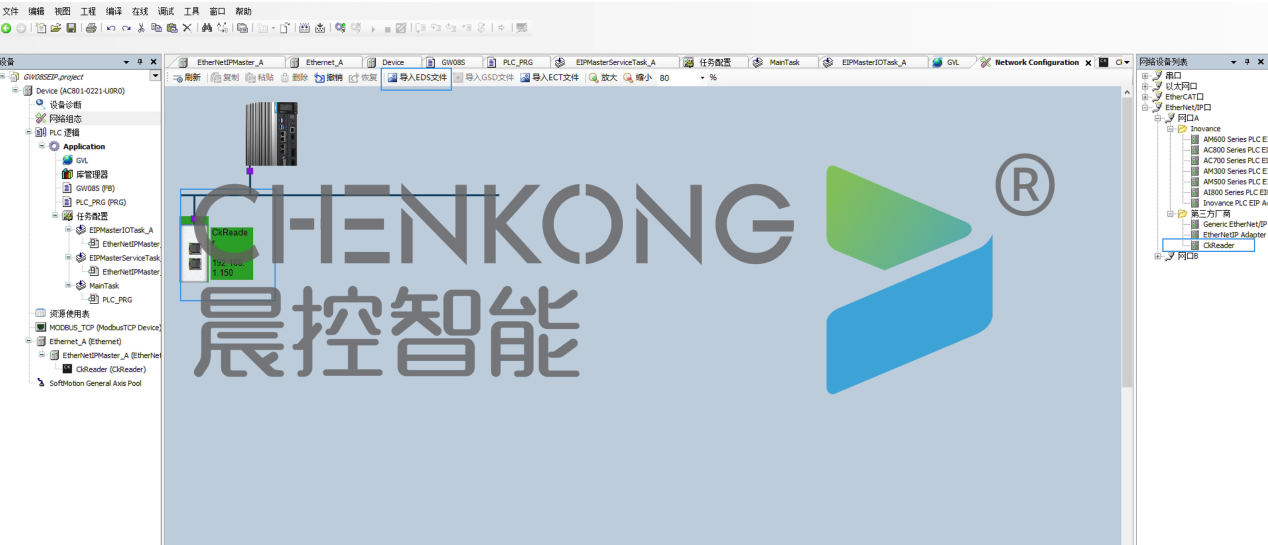Switch to the MainTask tab
The width and height of the screenshot is (1268, 545).
(x=784, y=62)
